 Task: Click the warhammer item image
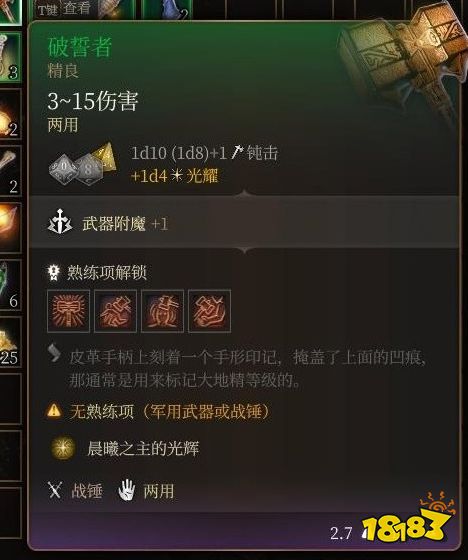pyautogui.click(x=402, y=61)
